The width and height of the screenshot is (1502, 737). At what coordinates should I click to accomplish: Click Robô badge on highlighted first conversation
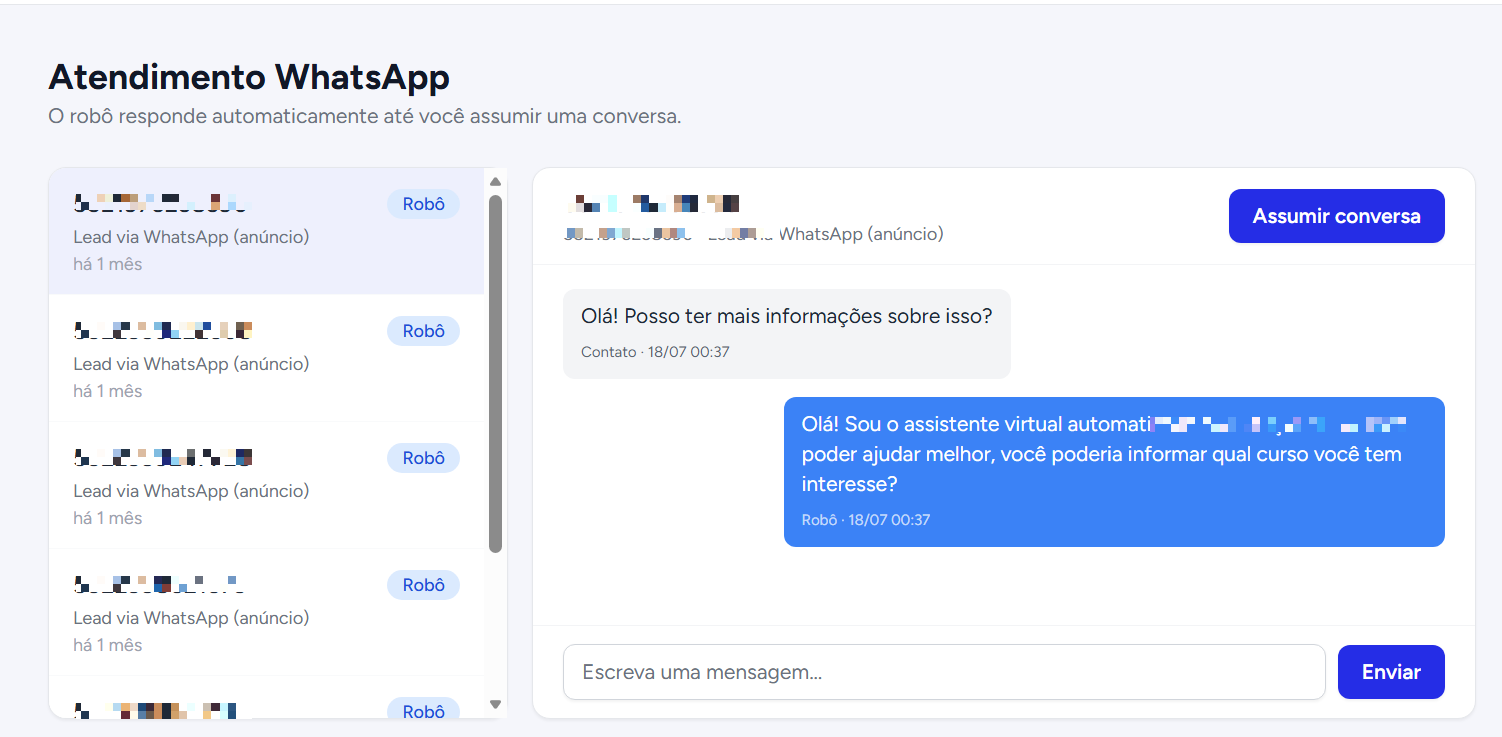(423, 204)
